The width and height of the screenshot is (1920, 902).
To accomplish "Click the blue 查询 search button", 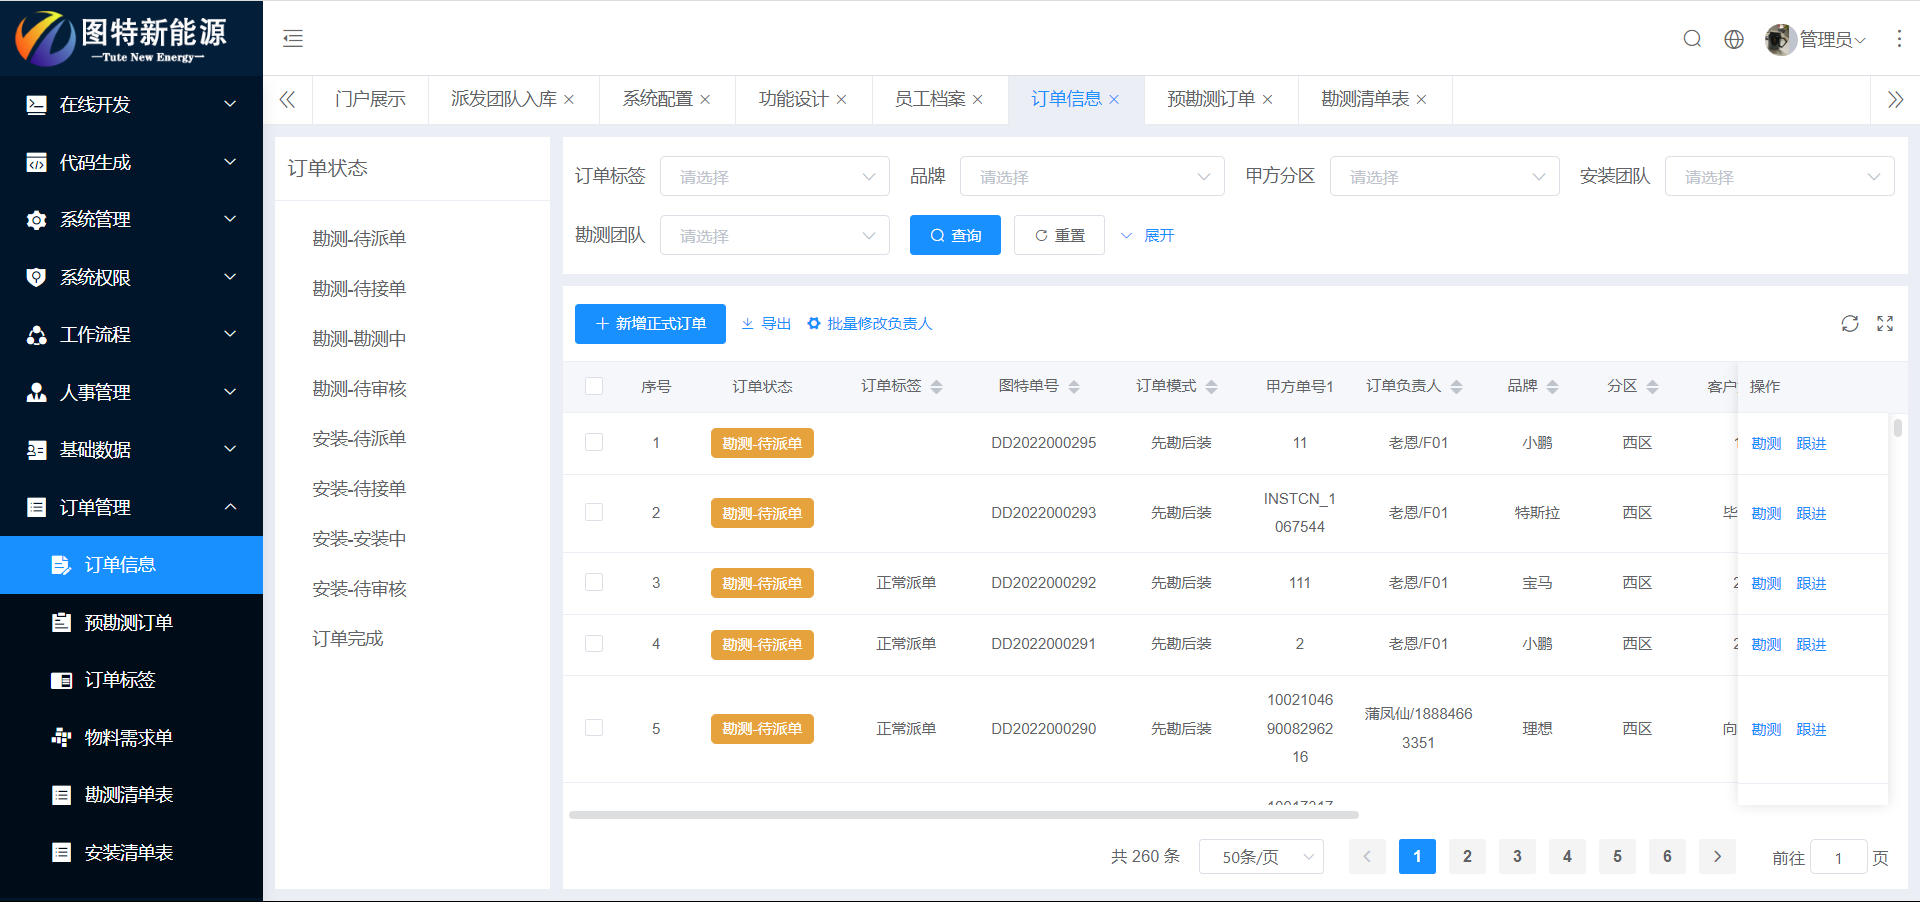I will click(x=955, y=236).
